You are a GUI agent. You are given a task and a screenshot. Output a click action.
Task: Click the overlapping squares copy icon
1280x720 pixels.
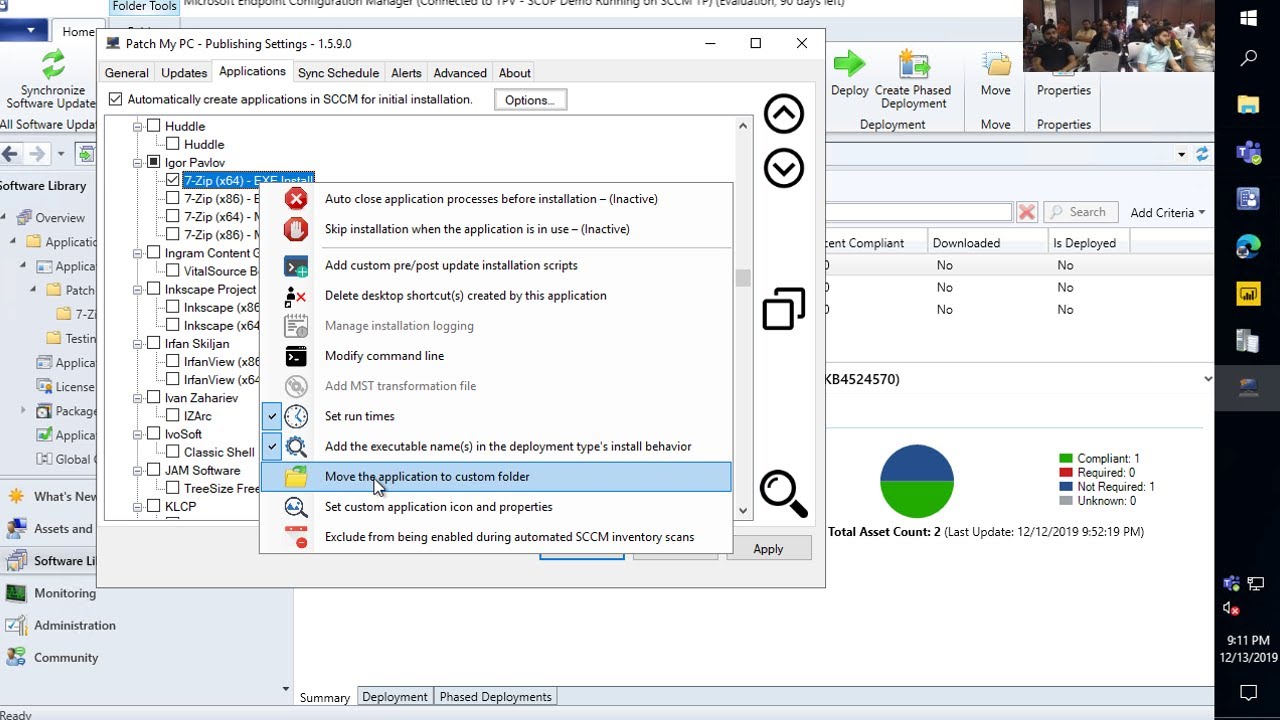[x=783, y=308]
